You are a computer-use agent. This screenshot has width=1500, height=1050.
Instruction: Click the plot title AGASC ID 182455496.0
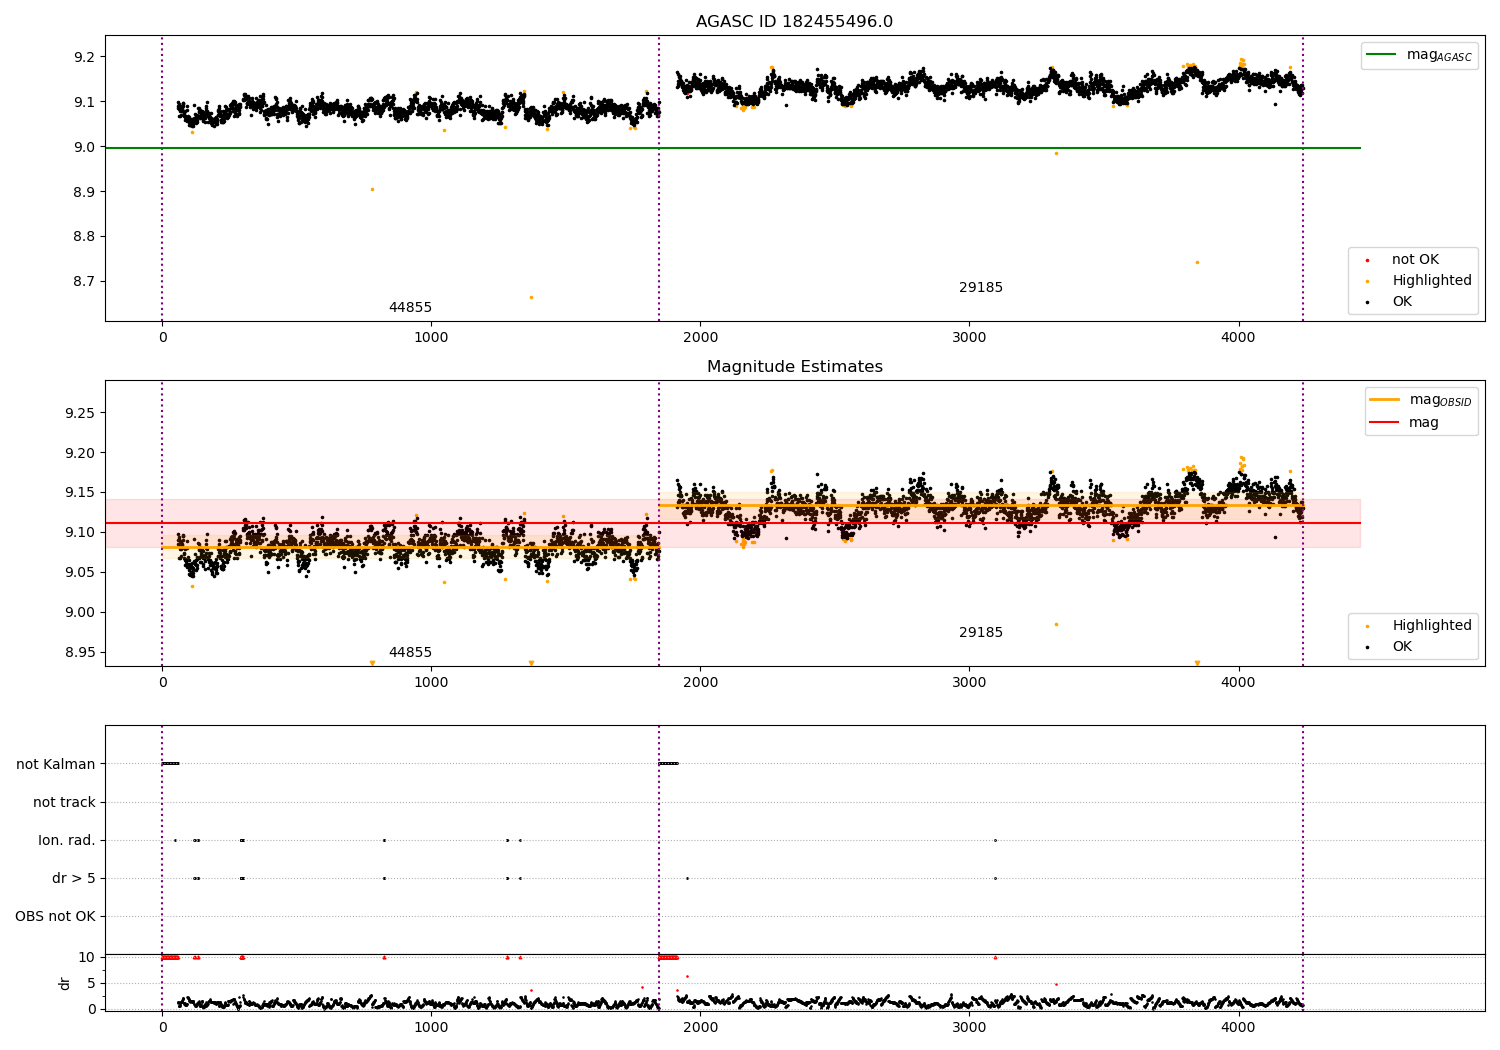click(x=794, y=22)
